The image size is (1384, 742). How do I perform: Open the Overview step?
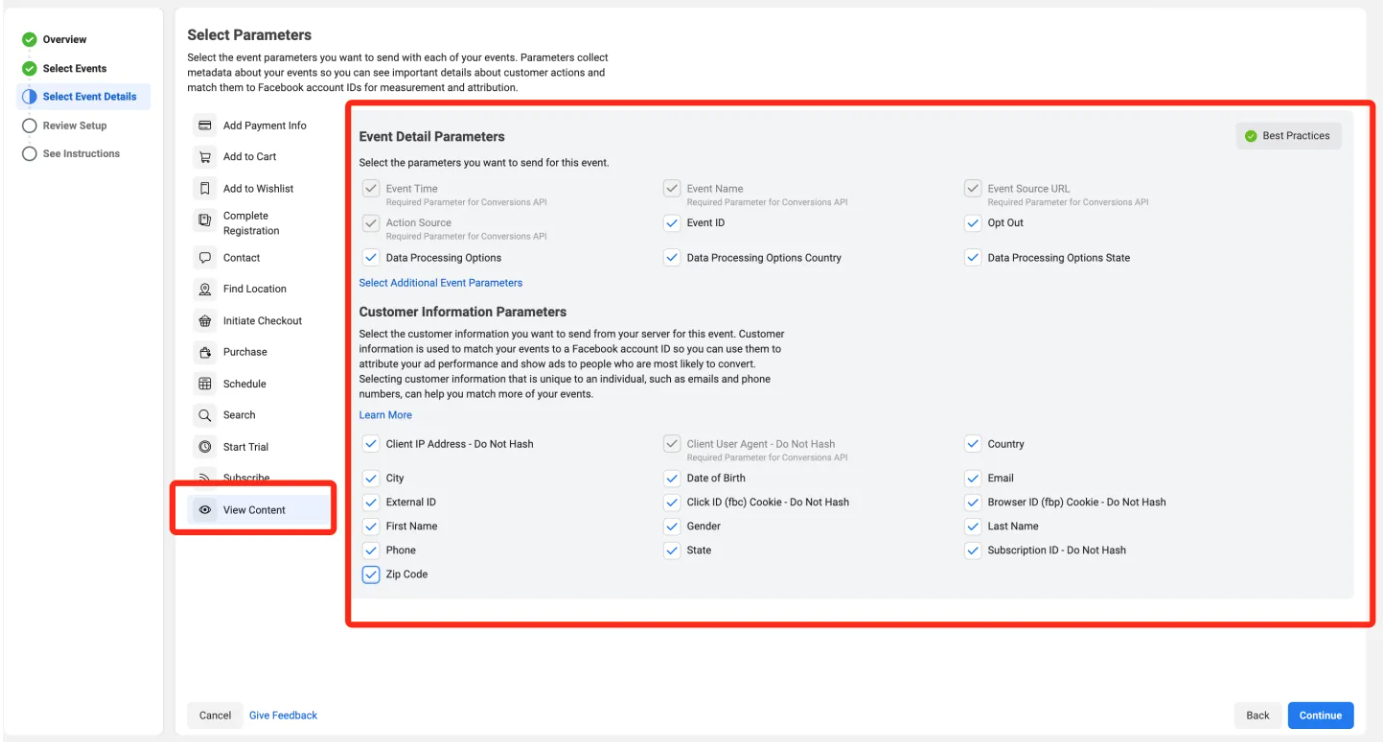(x=64, y=40)
